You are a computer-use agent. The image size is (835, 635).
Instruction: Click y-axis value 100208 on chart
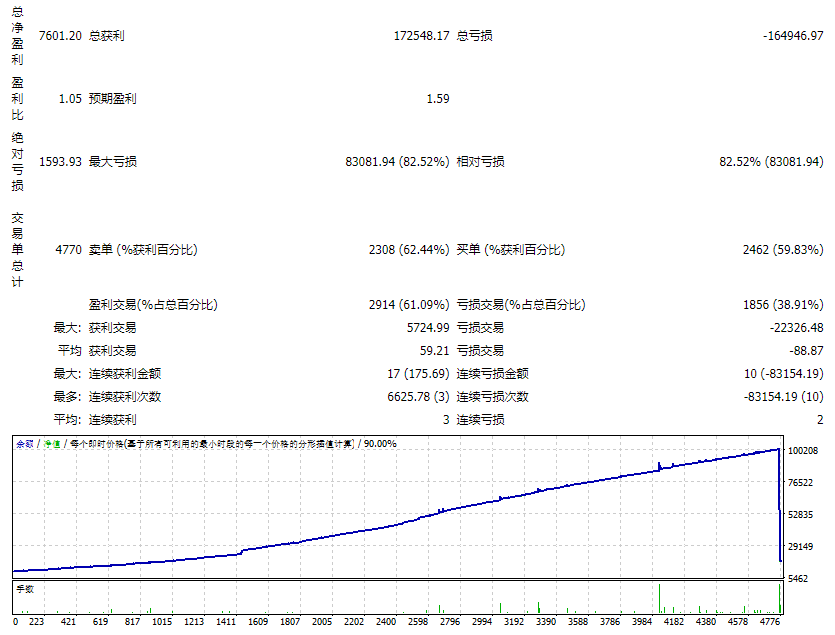point(803,451)
